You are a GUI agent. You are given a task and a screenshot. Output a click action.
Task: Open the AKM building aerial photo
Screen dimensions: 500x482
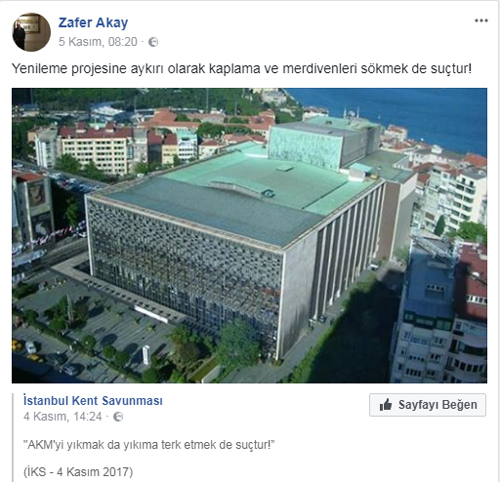click(249, 235)
